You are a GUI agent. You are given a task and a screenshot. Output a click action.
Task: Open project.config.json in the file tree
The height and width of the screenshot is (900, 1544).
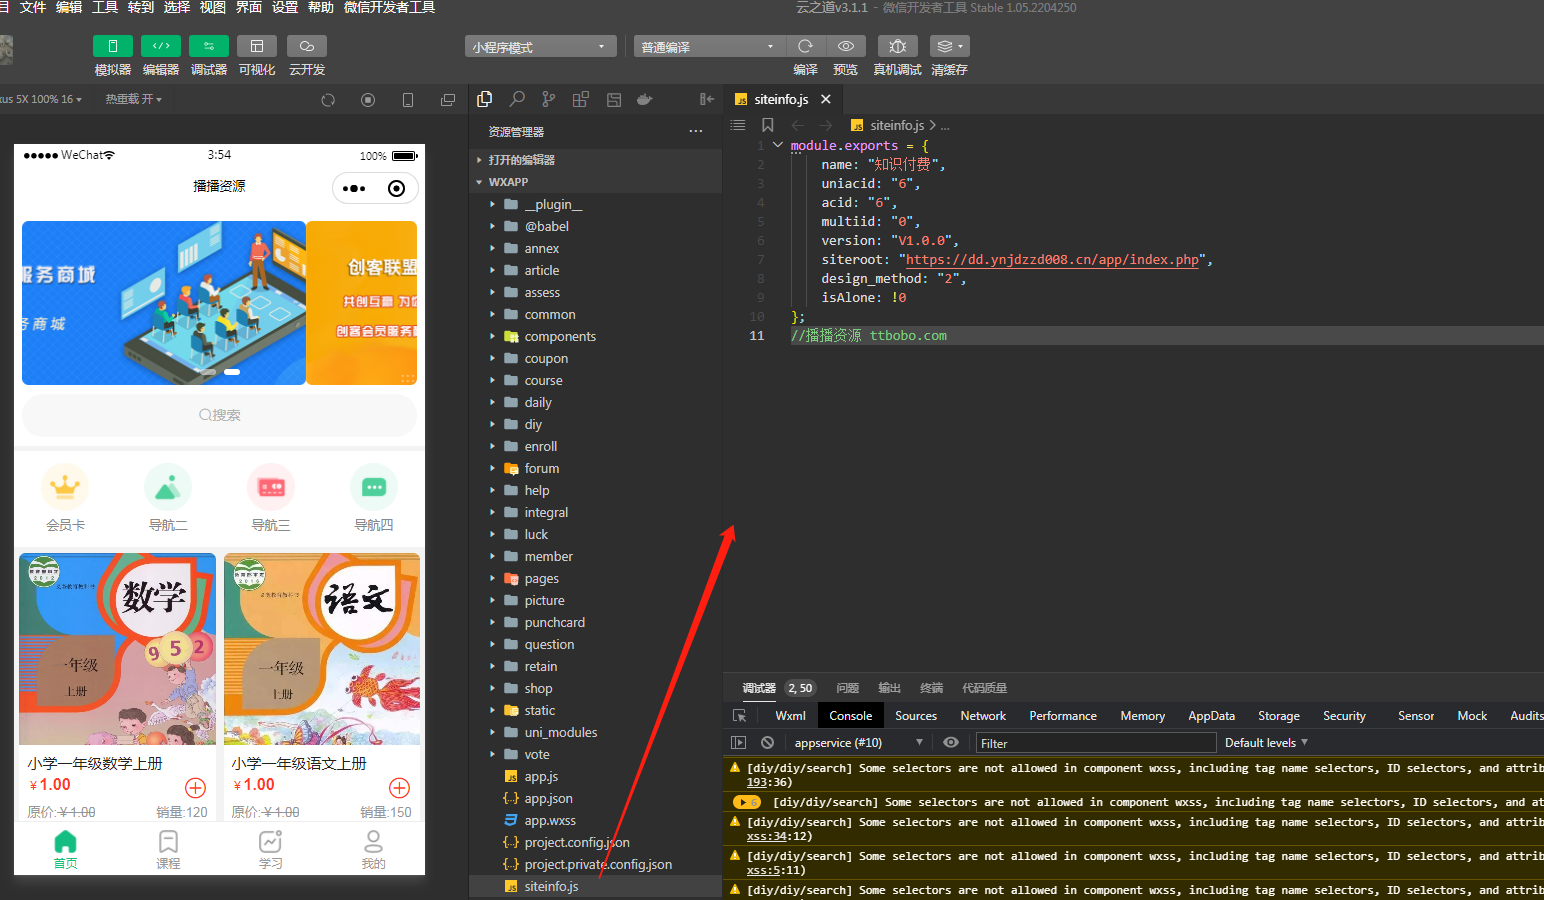[x=595, y=842]
